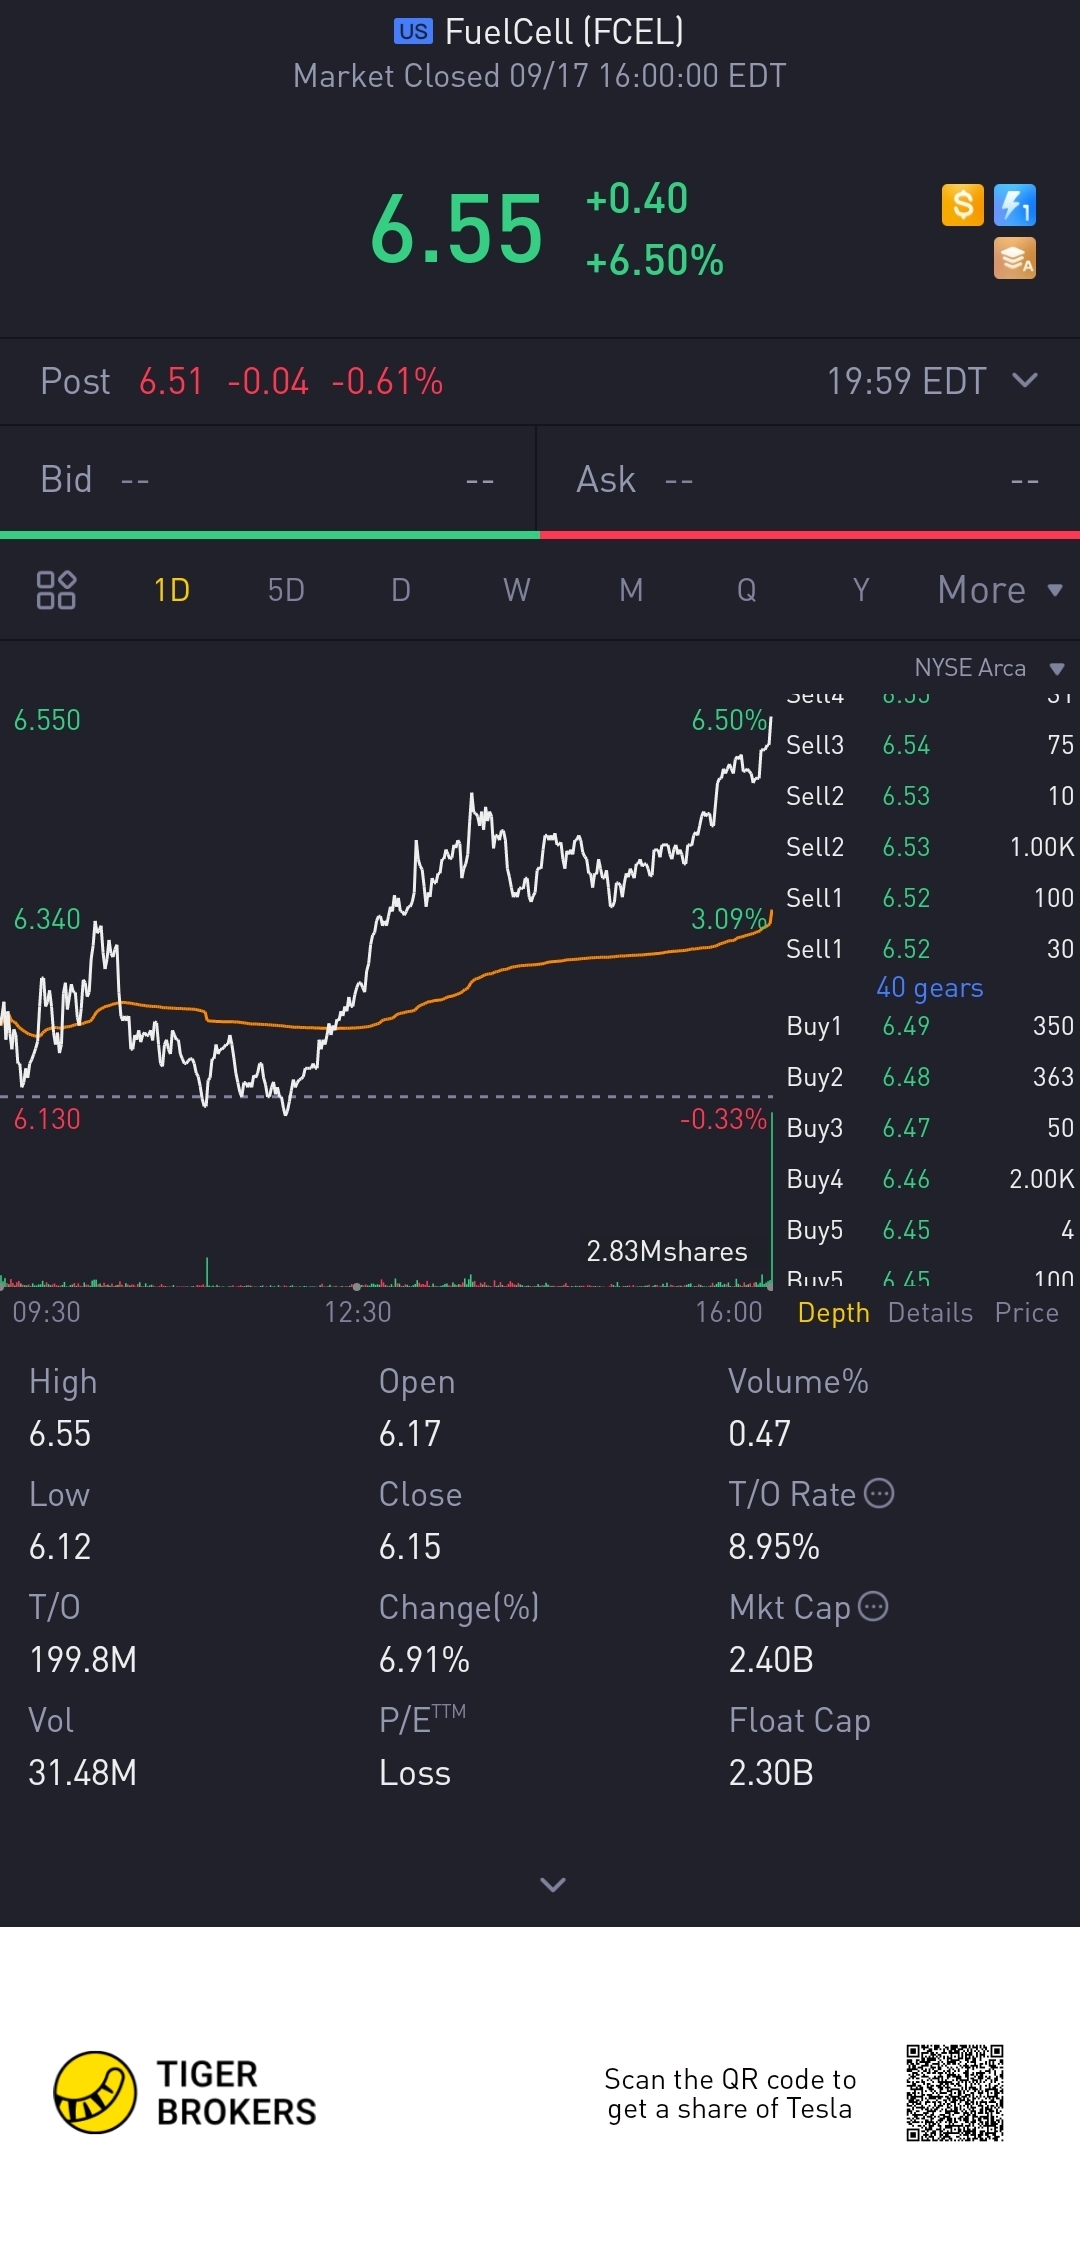
Task: Select the Buy1 6.49 order row
Action: [x=930, y=1026]
